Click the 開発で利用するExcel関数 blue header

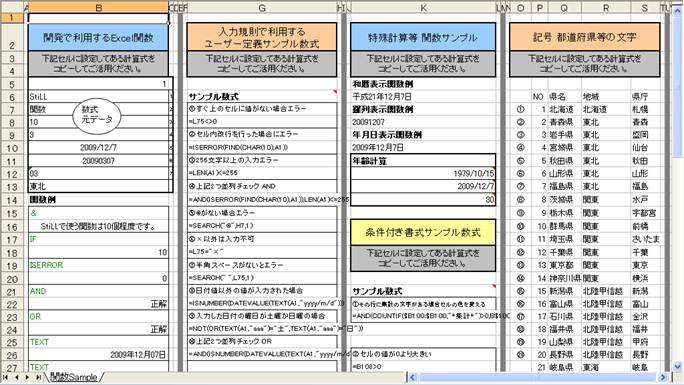click(x=99, y=37)
